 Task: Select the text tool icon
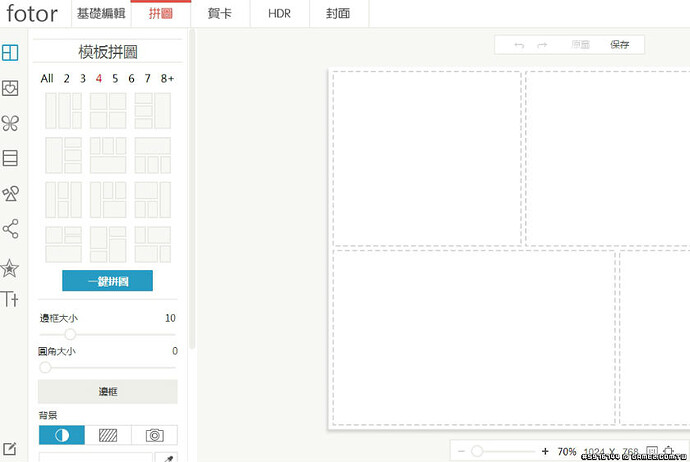(x=10, y=299)
